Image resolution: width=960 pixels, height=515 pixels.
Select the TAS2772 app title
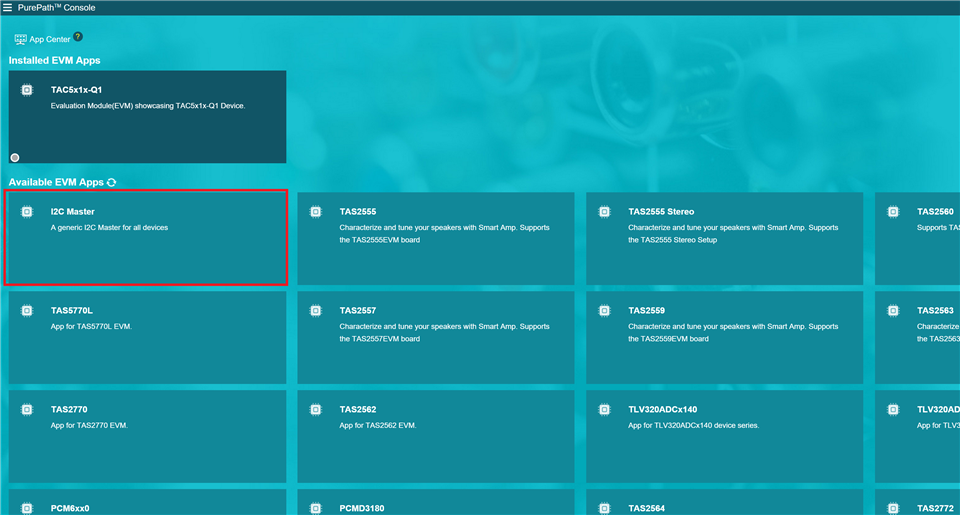click(x=936, y=508)
